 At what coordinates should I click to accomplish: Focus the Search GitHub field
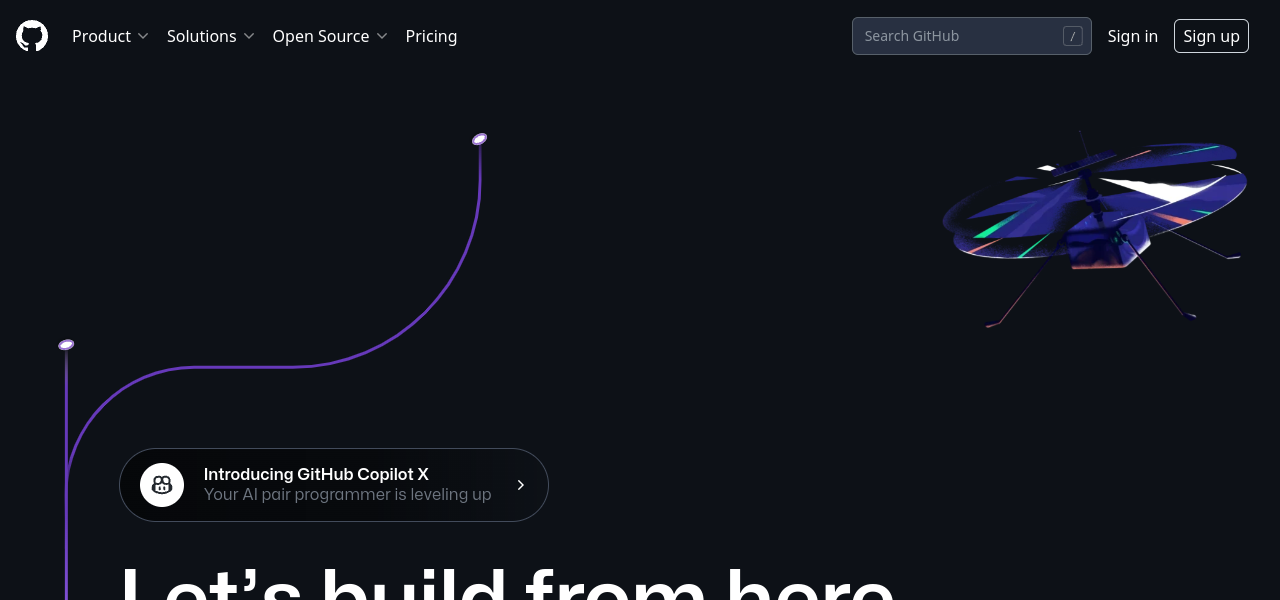(955, 36)
